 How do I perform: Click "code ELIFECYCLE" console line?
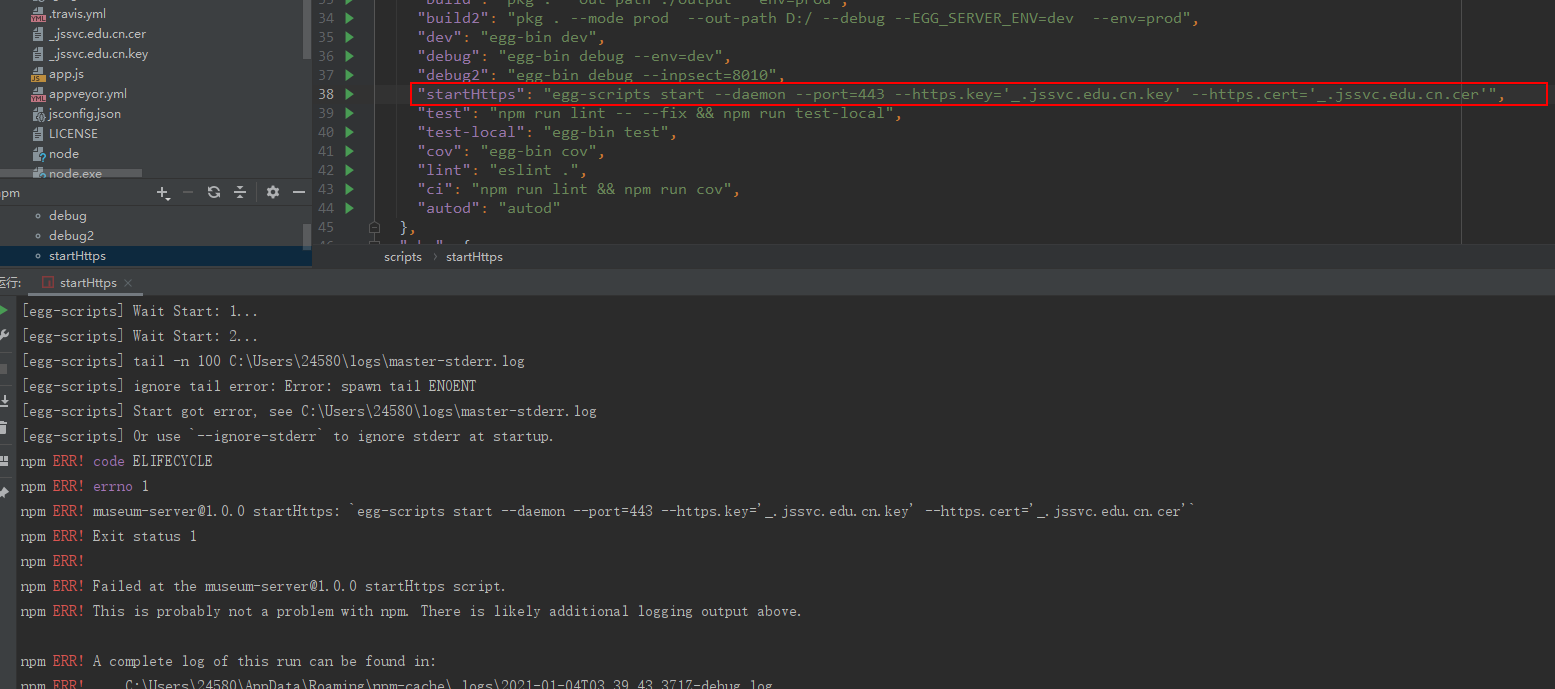coord(117,461)
